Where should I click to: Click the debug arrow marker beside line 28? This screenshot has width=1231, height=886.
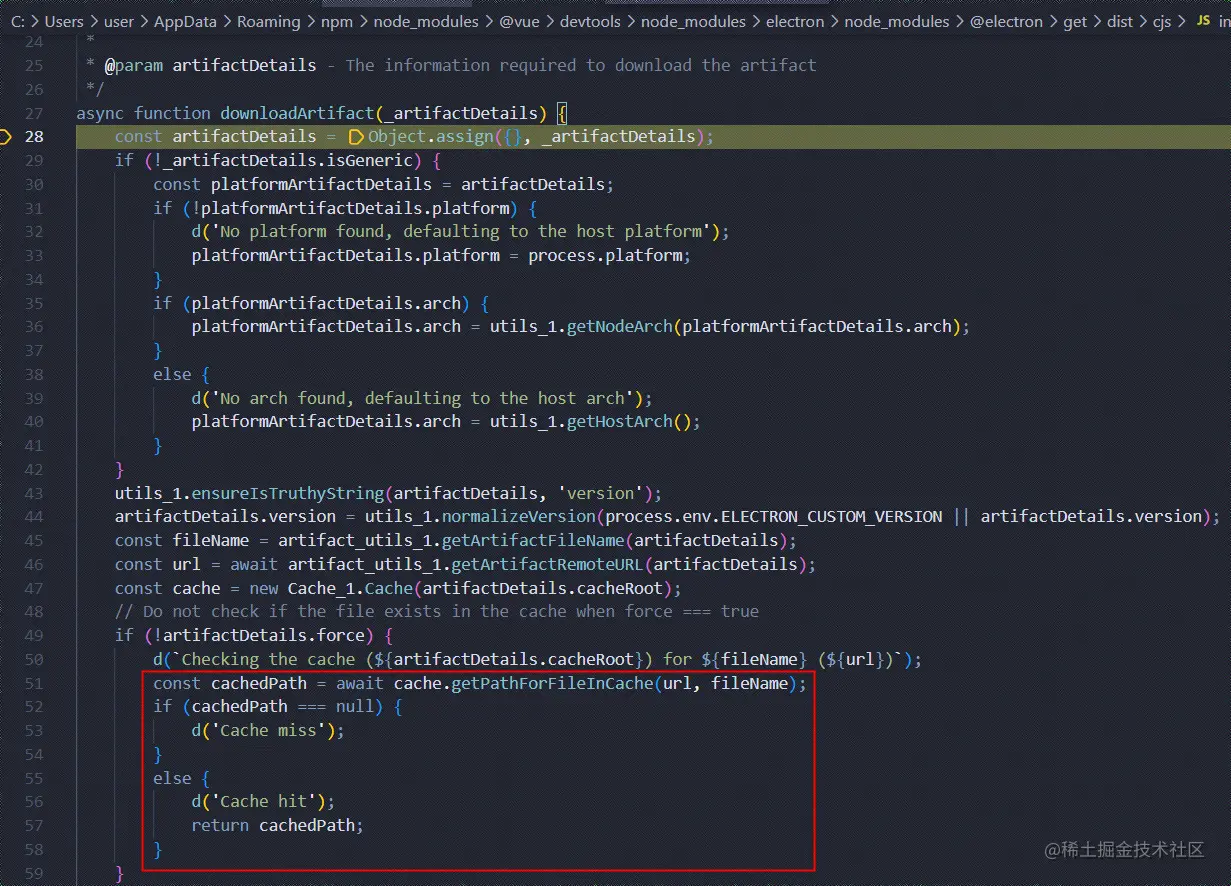[4, 136]
